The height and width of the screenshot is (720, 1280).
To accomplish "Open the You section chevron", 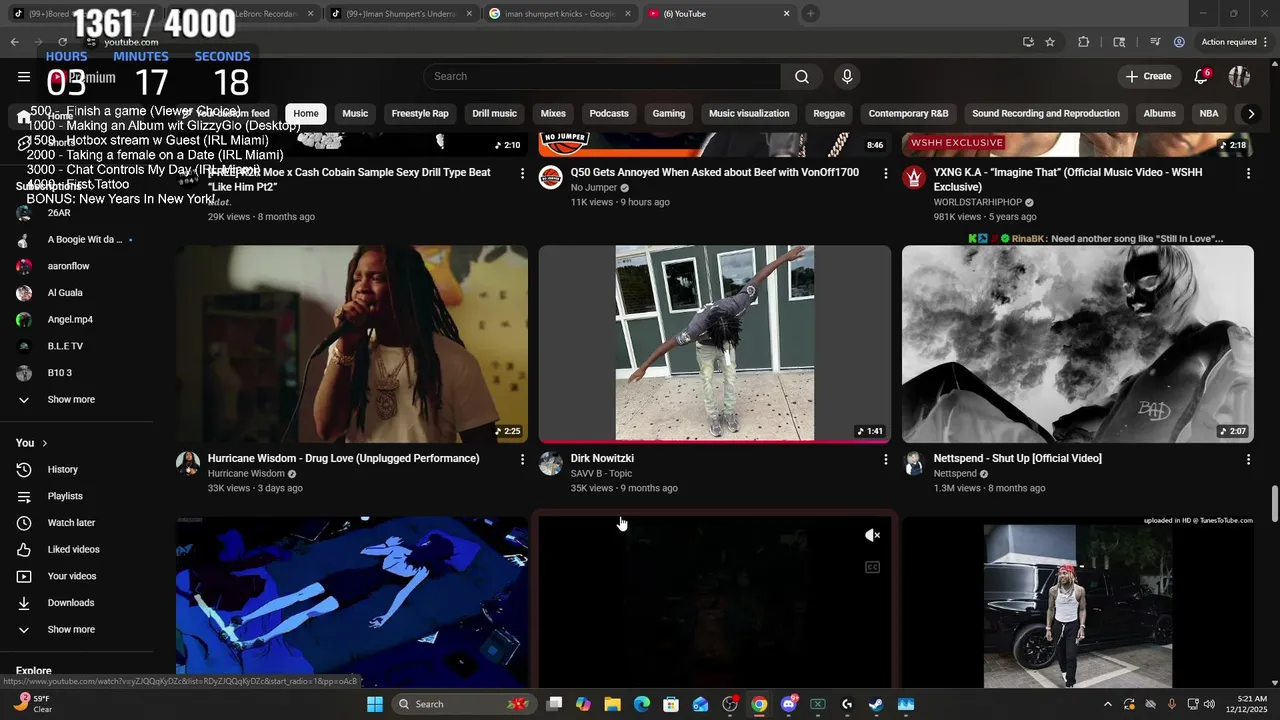I will [x=44, y=443].
